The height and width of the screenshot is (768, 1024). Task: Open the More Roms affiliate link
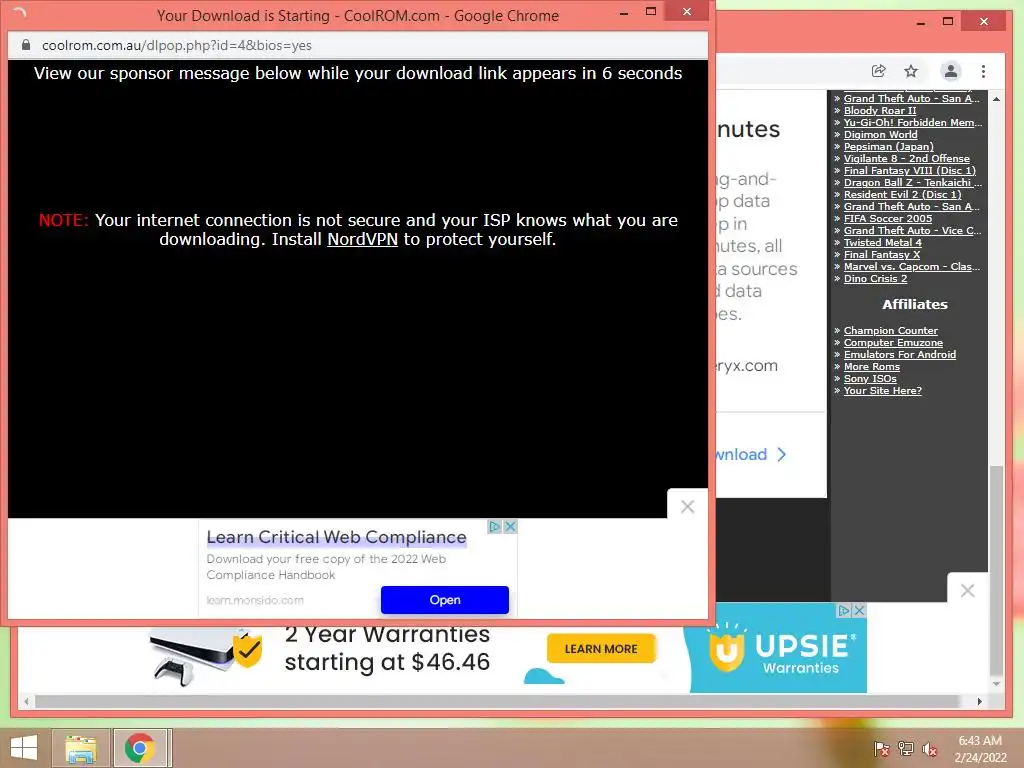[871, 366]
